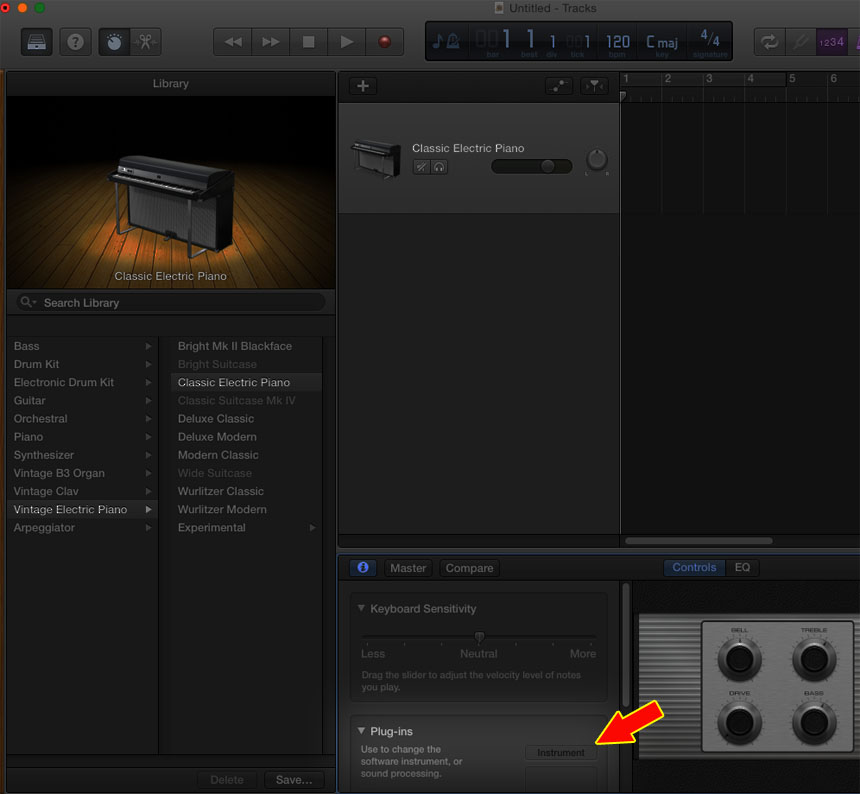Toggle headphone solo on Classic Electric Piano

[x=439, y=167]
